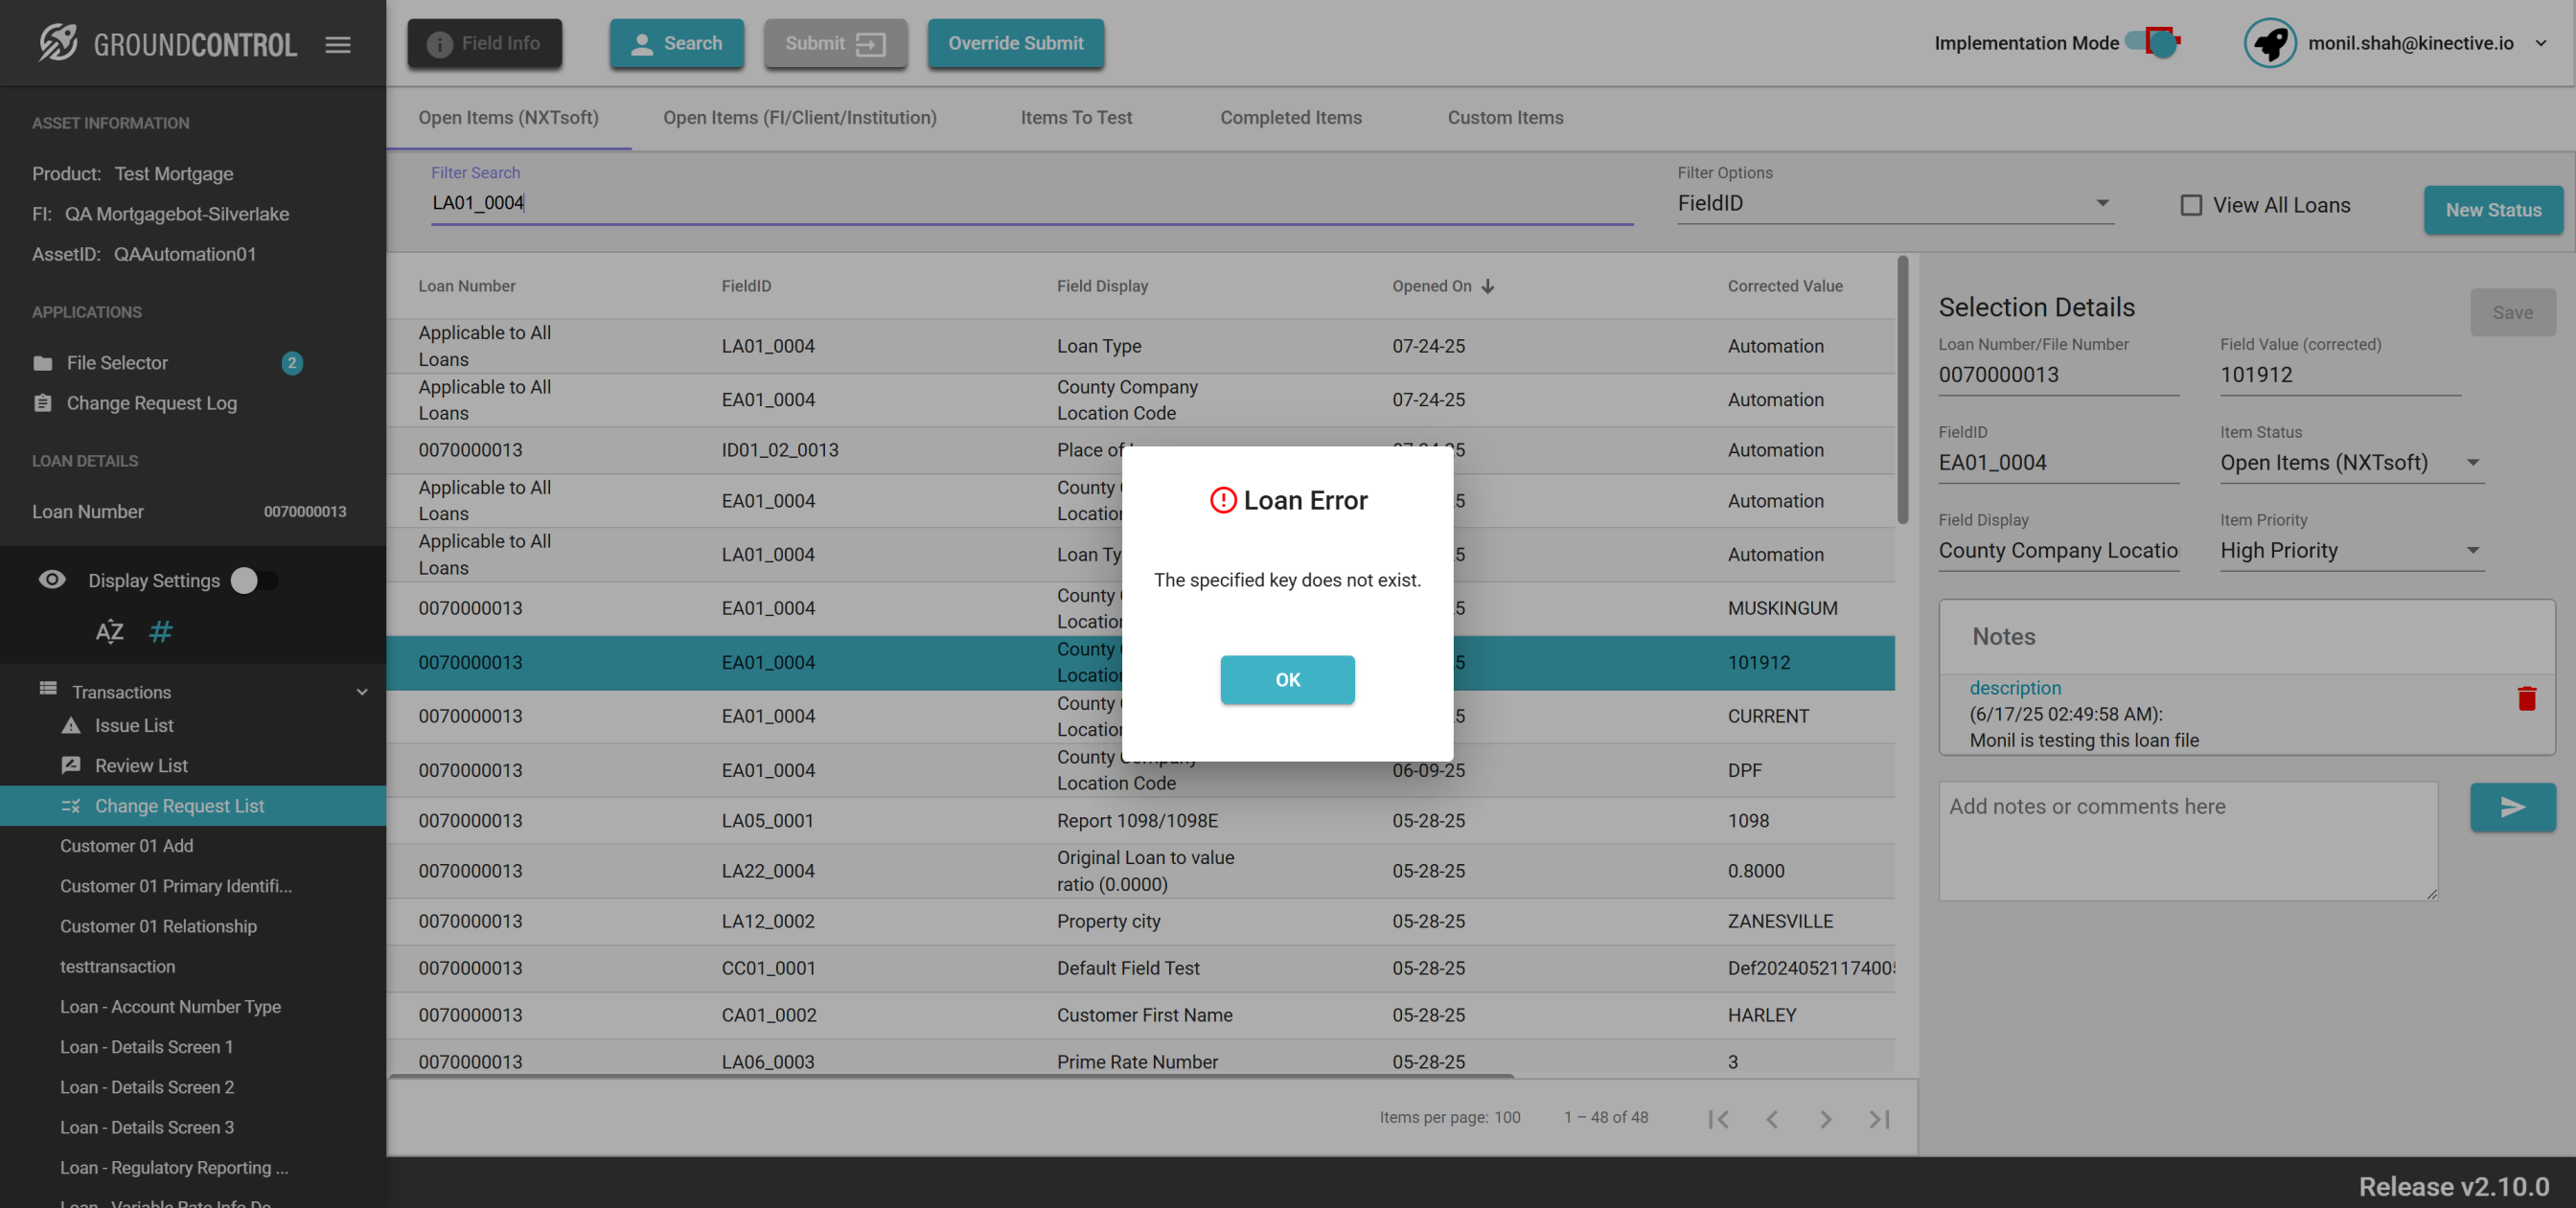Open the Items To Test tab
This screenshot has width=2576, height=1208.
pos(1075,117)
